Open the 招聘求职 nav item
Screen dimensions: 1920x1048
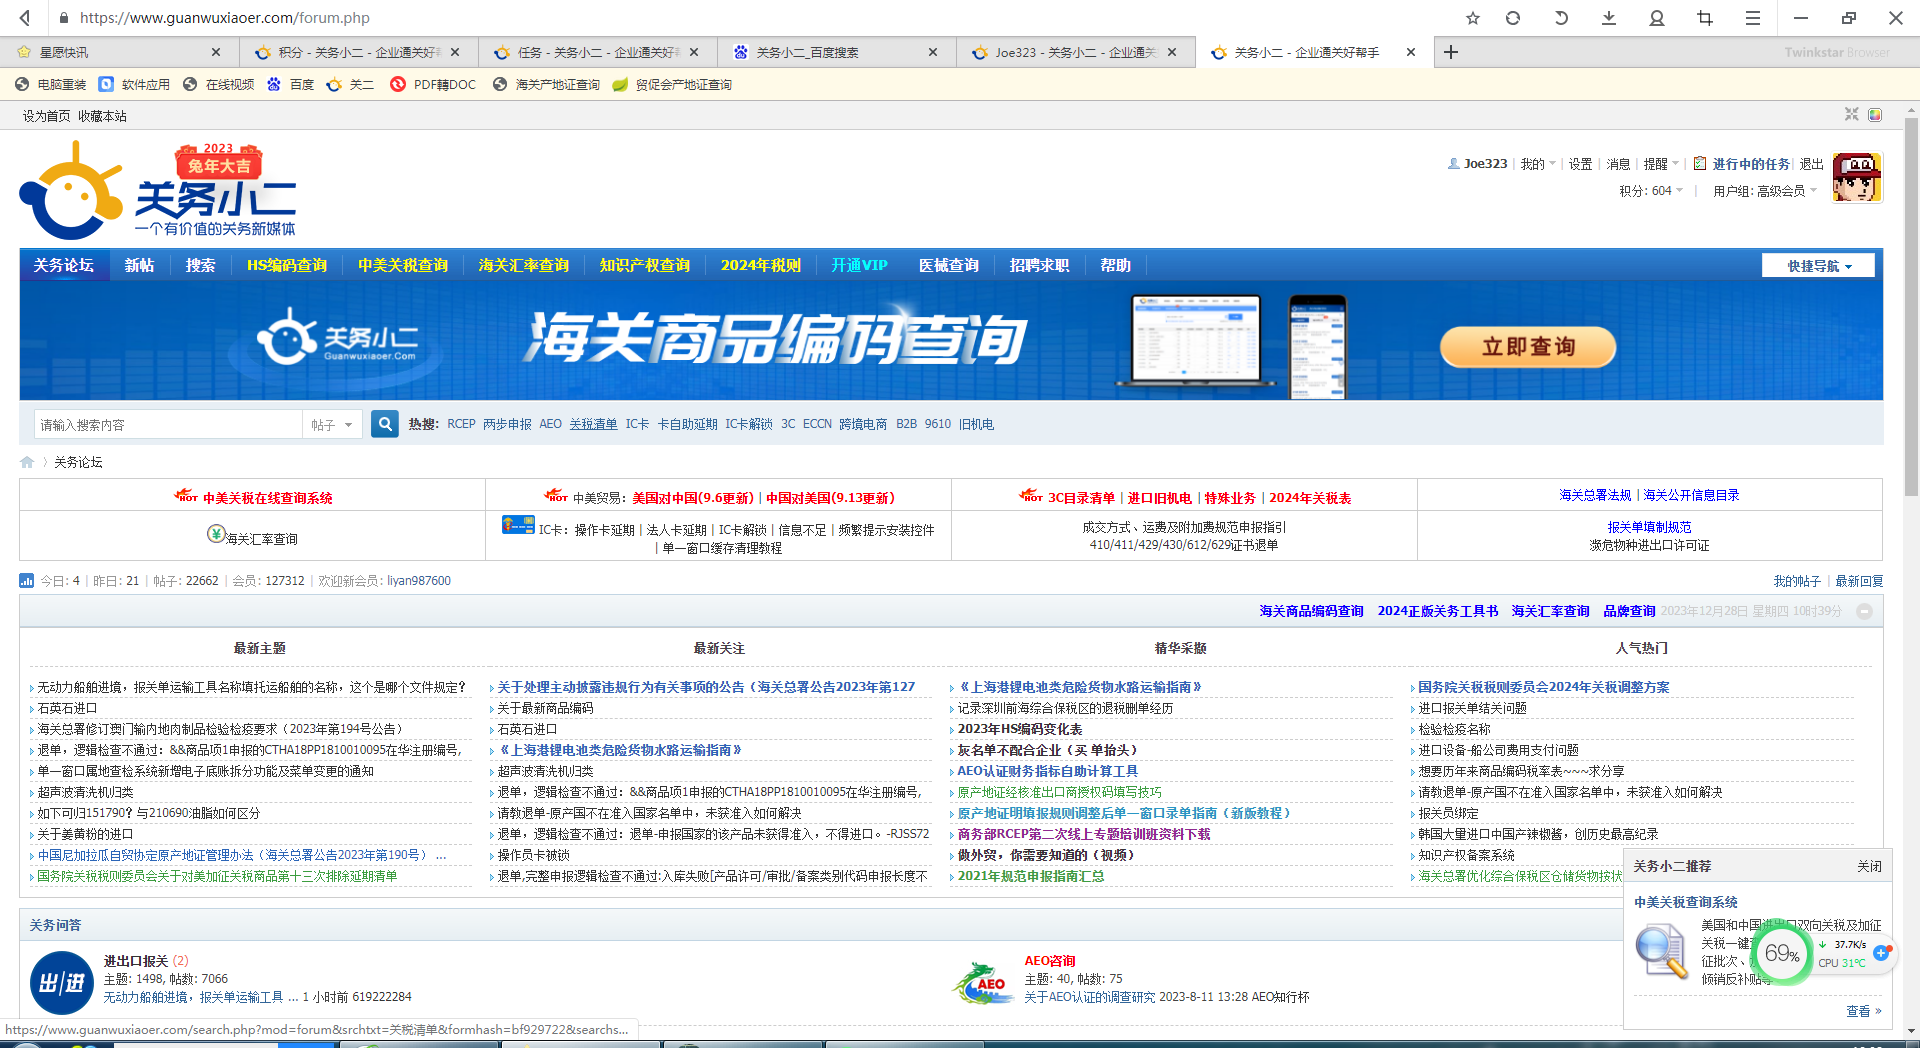[x=1039, y=265]
